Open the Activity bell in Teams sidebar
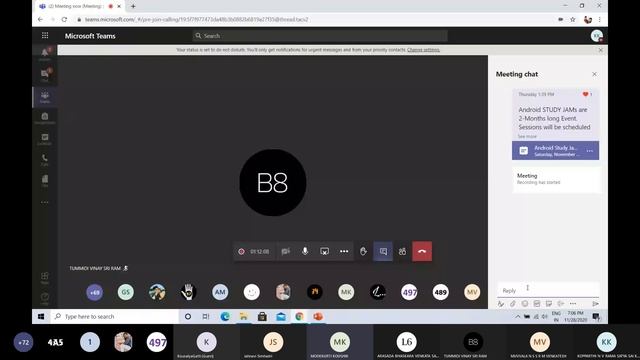 [x=45, y=53]
